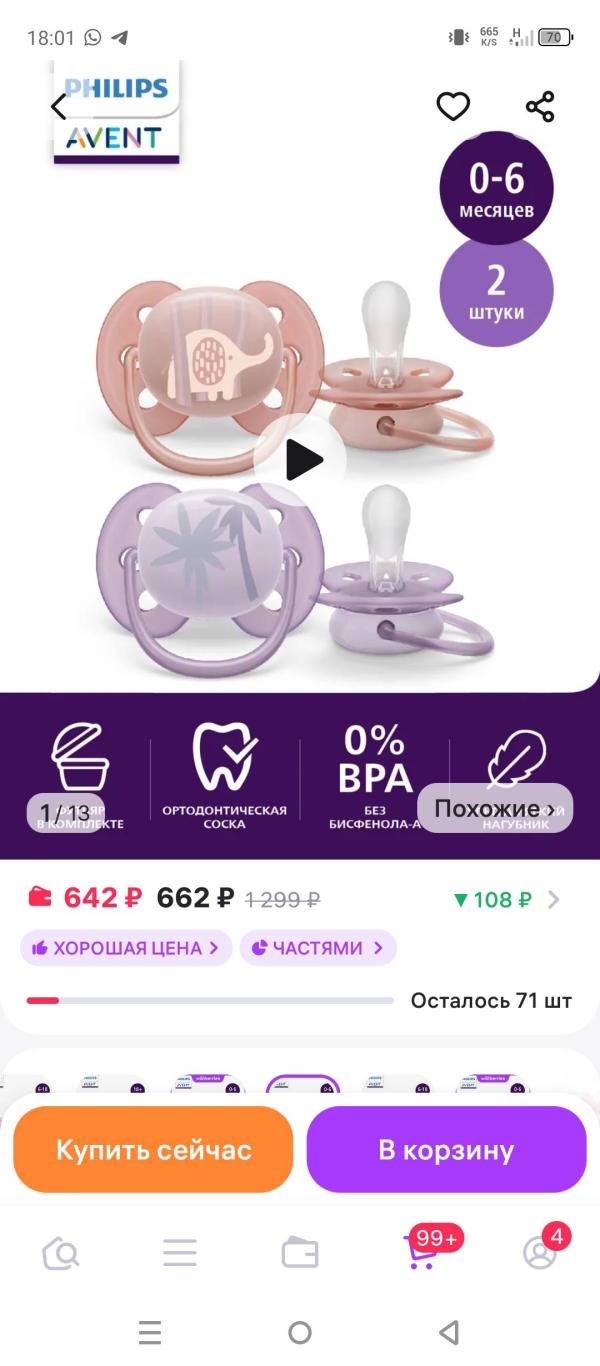Expand price drop details chevron
This screenshot has height=1366, width=600.
(x=554, y=899)
